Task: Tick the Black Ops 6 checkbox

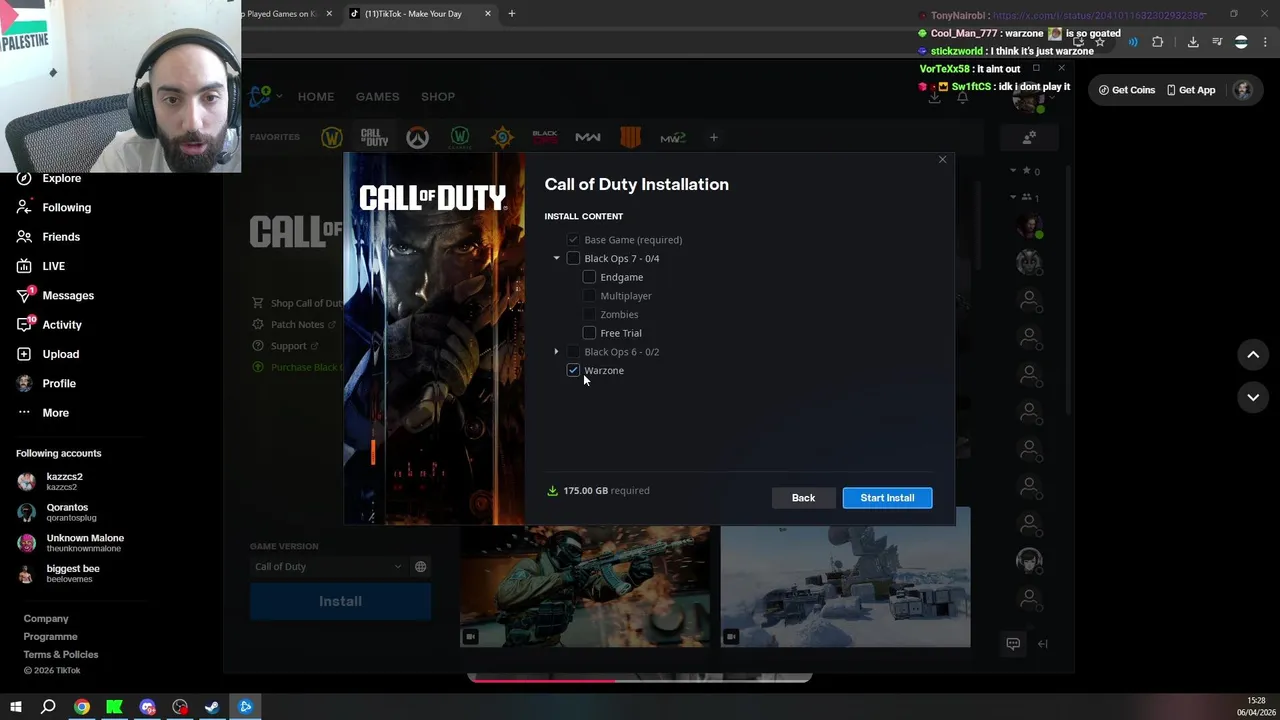Action: 573,352
